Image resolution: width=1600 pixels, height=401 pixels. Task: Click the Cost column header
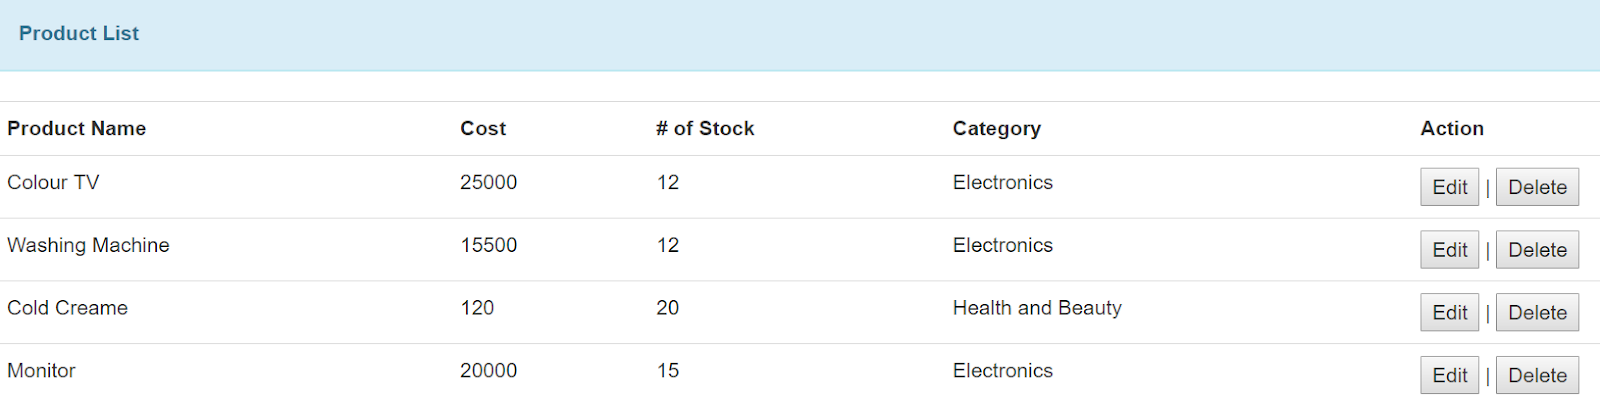(483, 128)
